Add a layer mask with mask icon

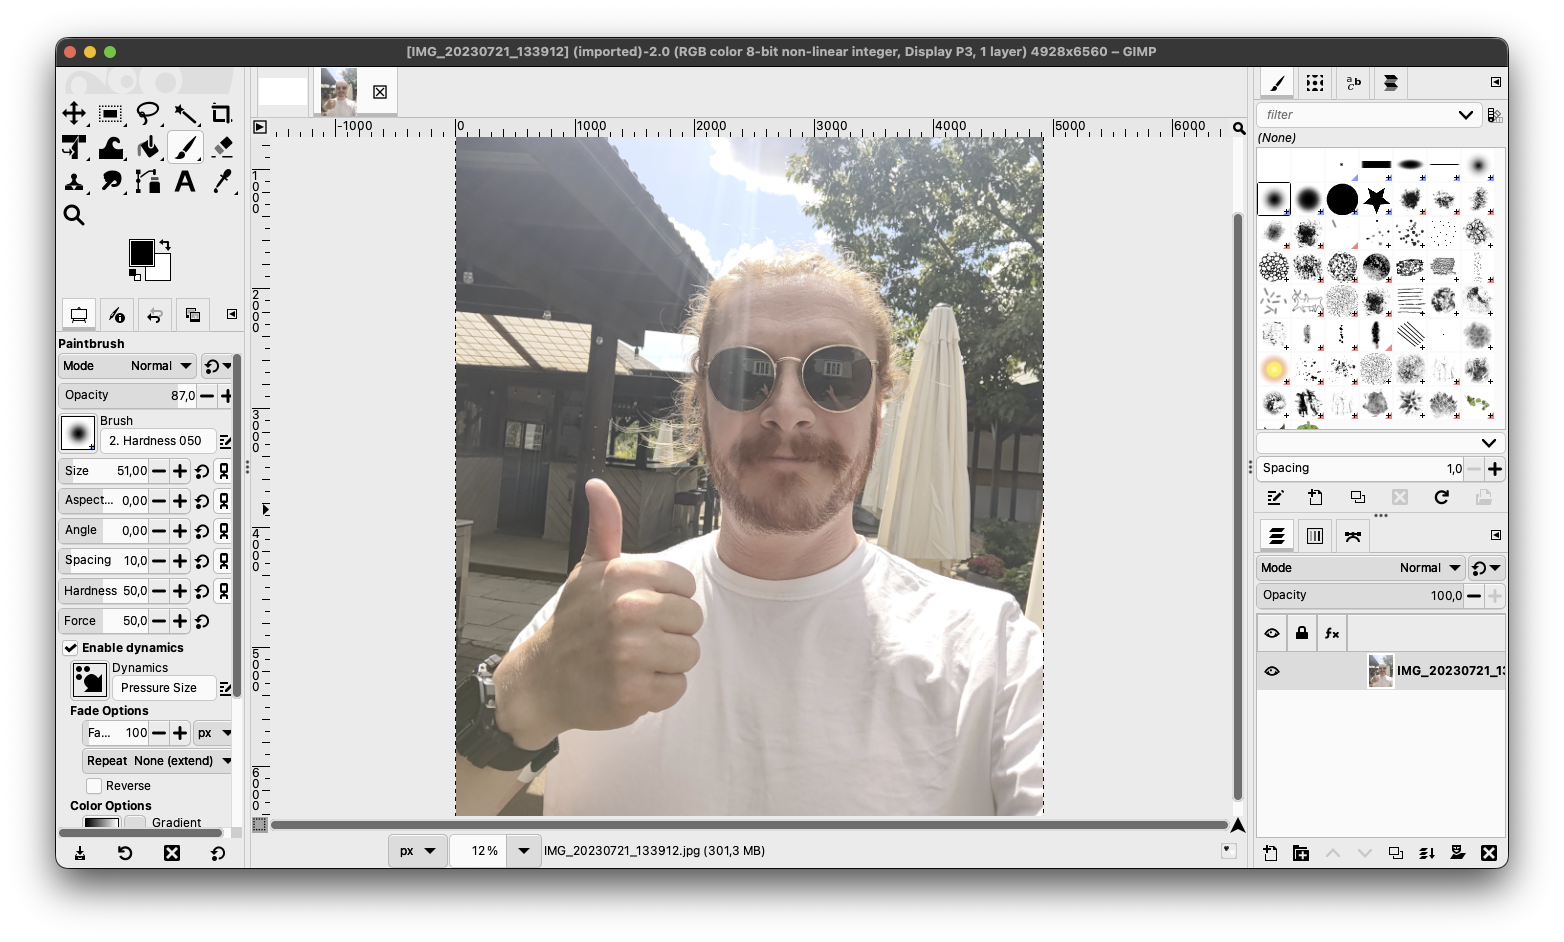(x=1458, y=853)
